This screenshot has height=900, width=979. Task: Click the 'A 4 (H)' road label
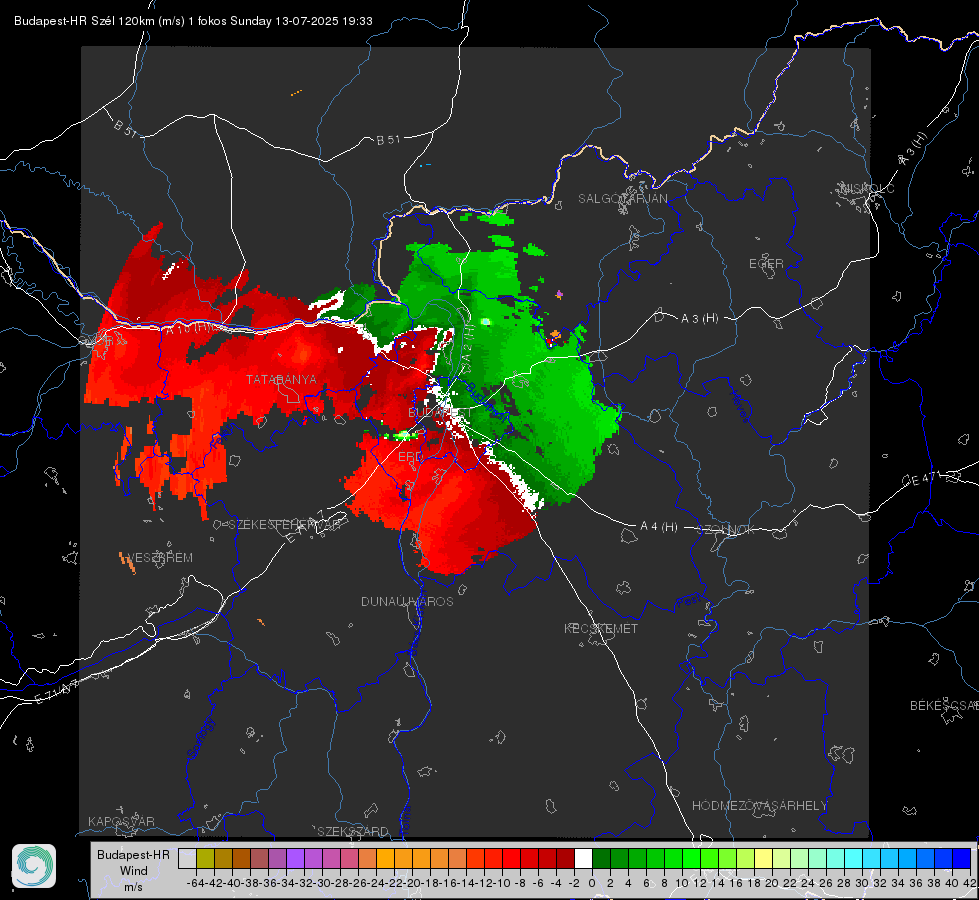[659, 527]
